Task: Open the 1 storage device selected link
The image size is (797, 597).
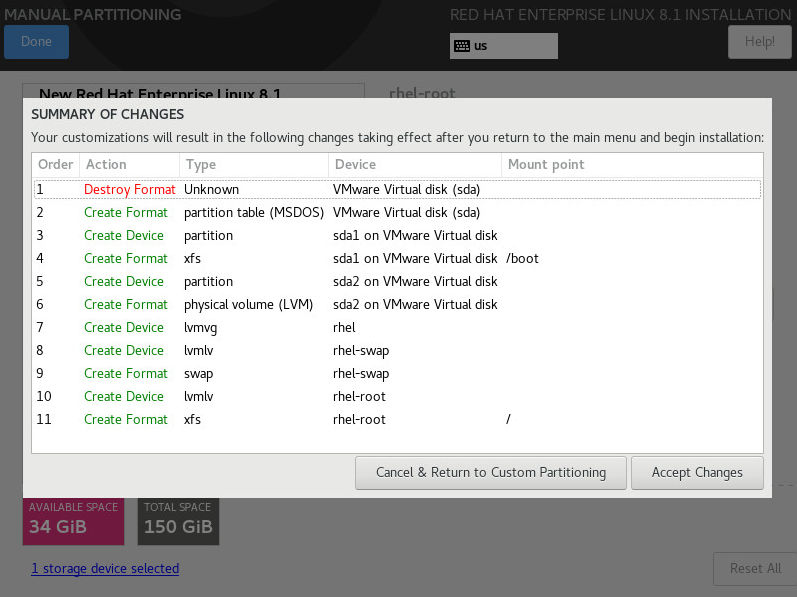Action: [x=105, y=569]
